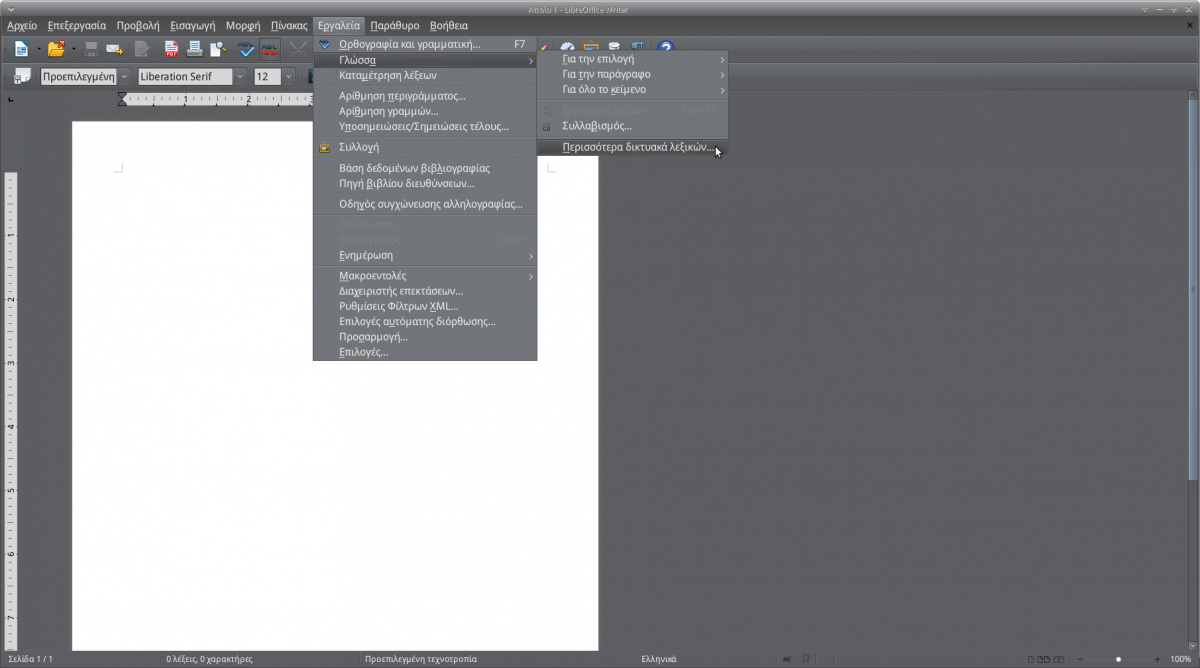Choose Προσαρμογή menu item
Screen dimensions: 1200x668
point(425,337)
